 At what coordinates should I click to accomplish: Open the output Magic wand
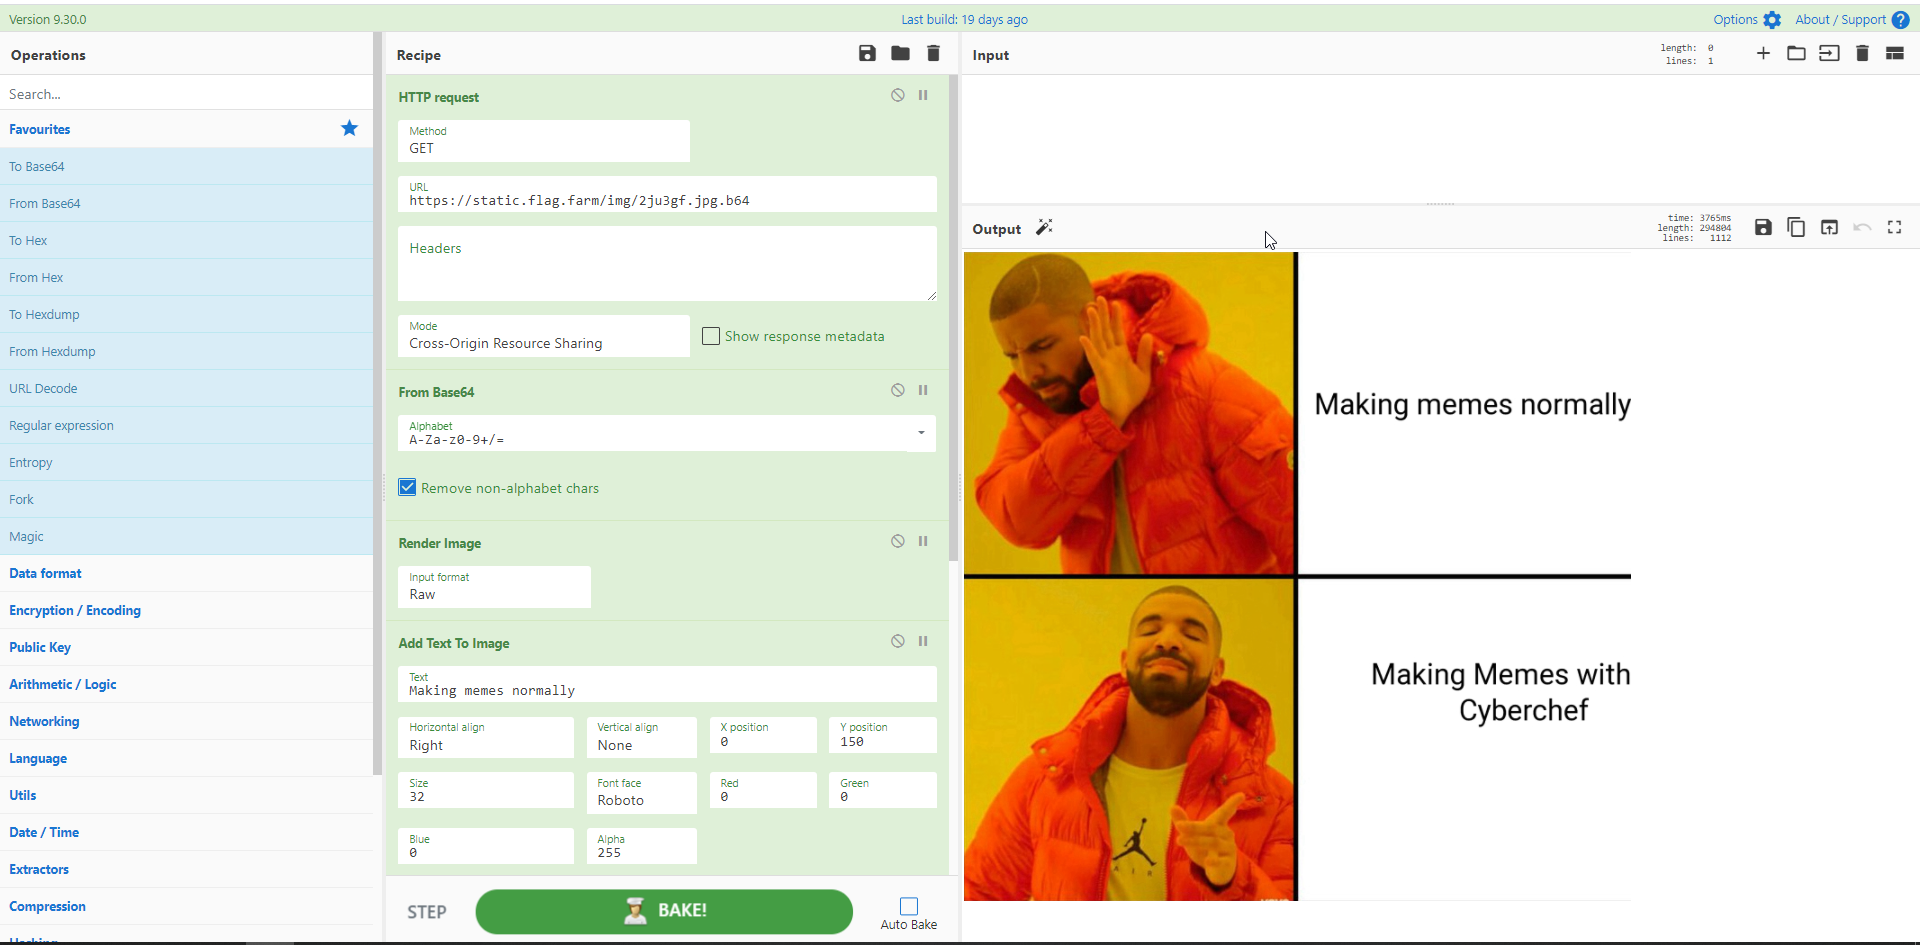coord(1044,227)
